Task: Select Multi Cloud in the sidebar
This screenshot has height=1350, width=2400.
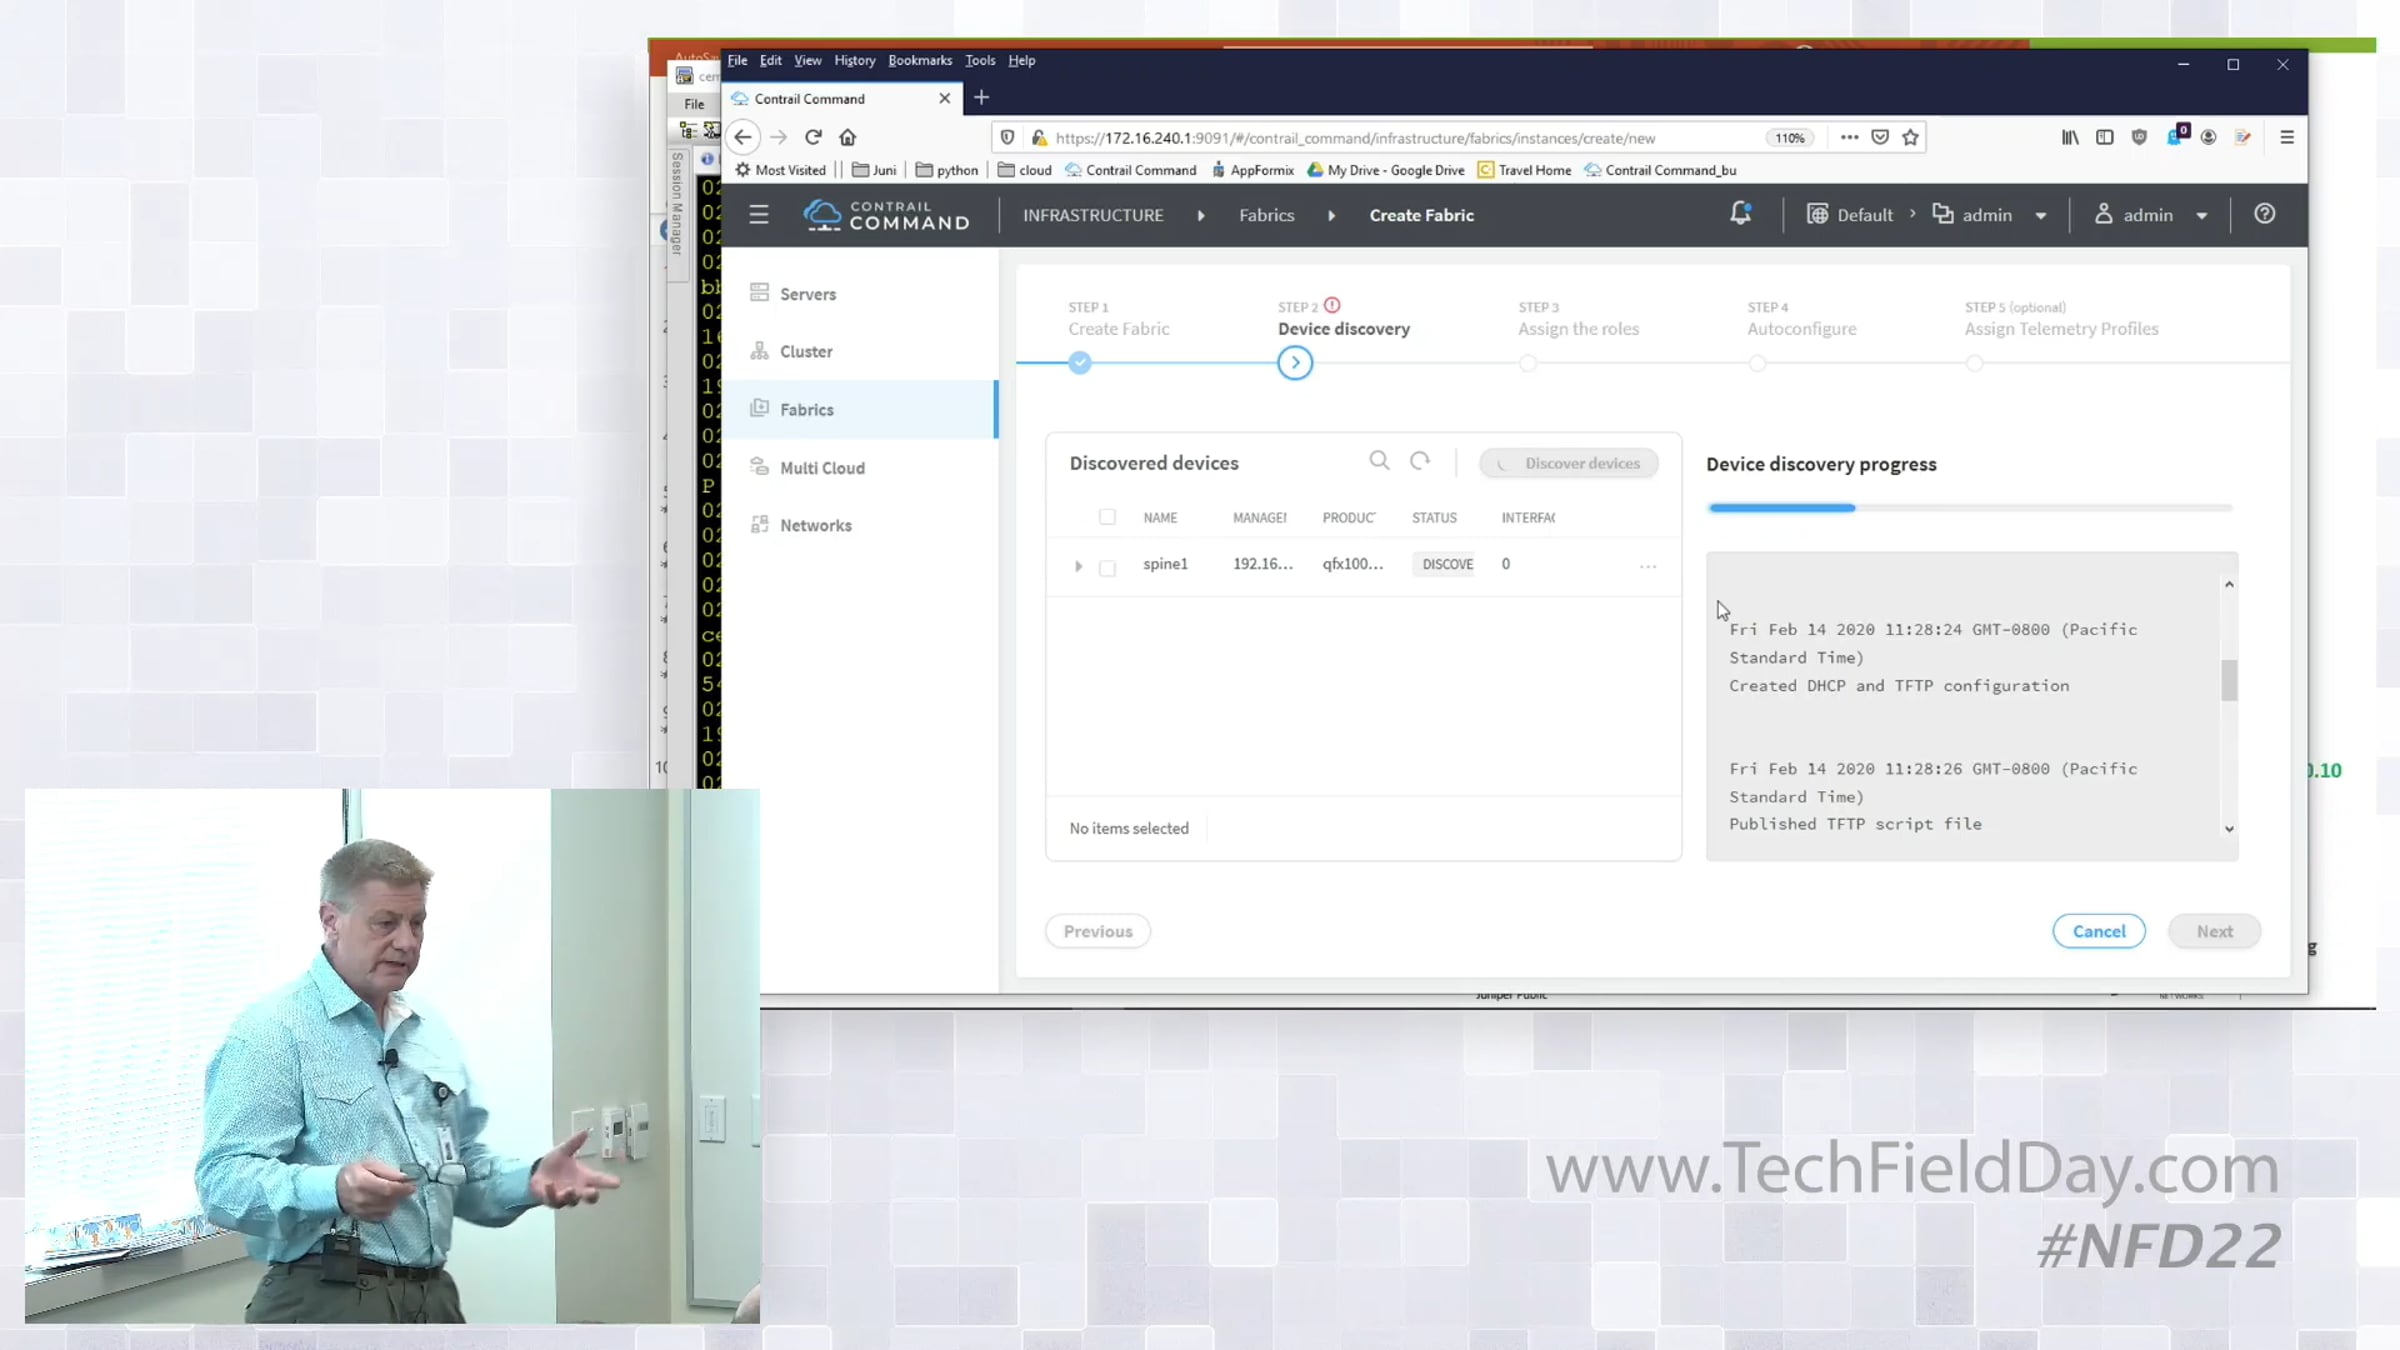Action: pyautogui.click(x=860, y=467)
